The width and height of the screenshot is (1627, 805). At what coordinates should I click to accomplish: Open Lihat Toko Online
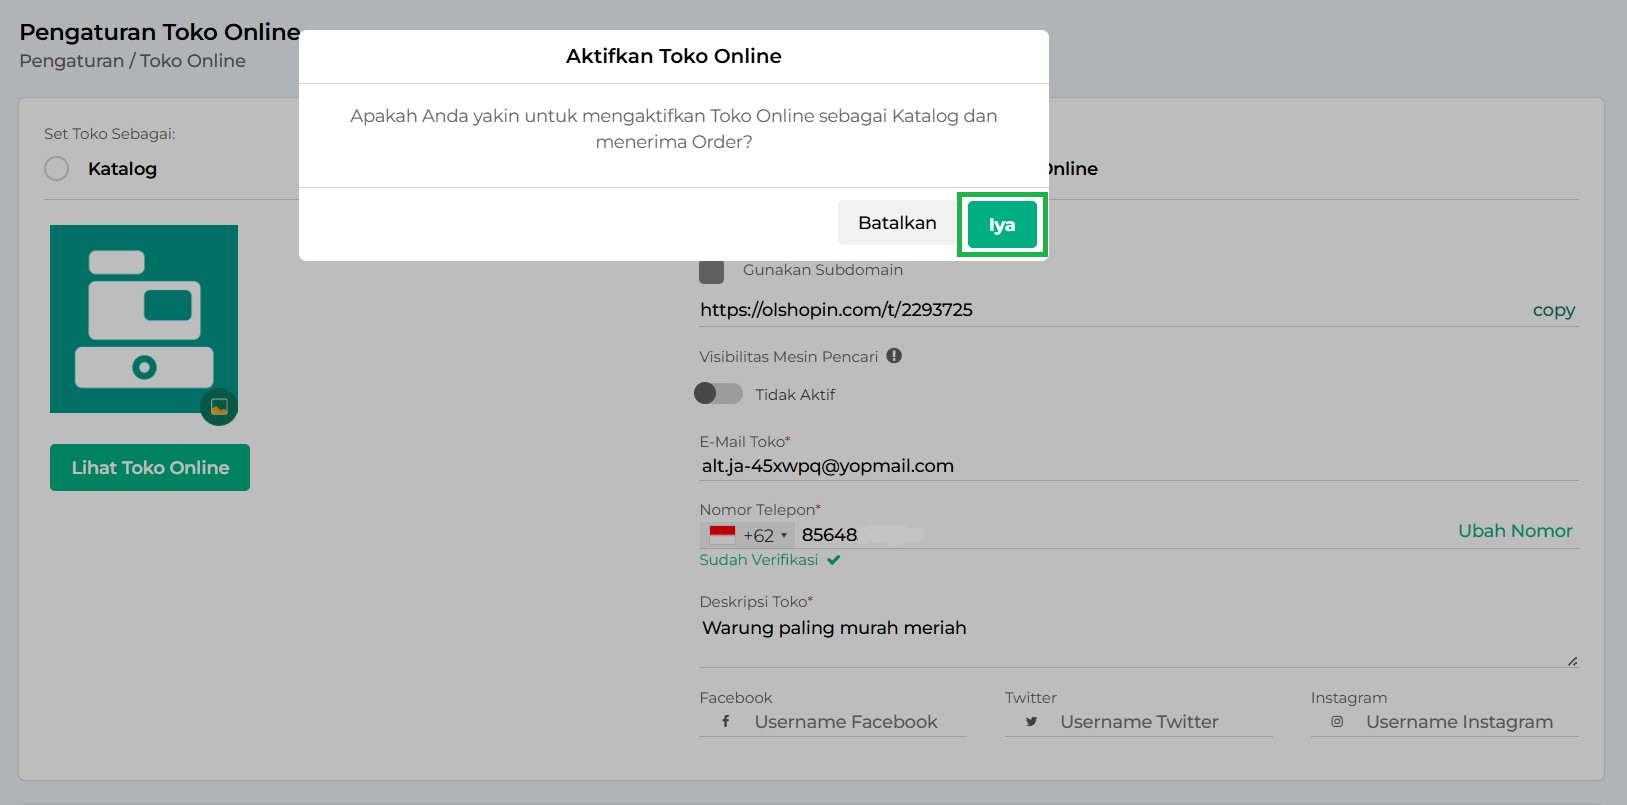150,468
